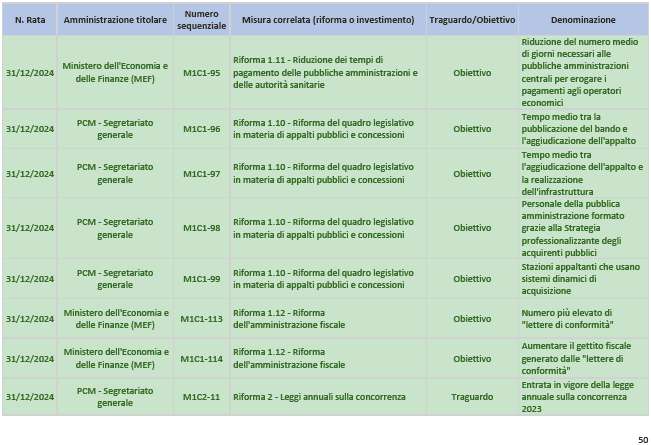Select the M1C1-99 sequence number cell

click(x=201, y=279)
